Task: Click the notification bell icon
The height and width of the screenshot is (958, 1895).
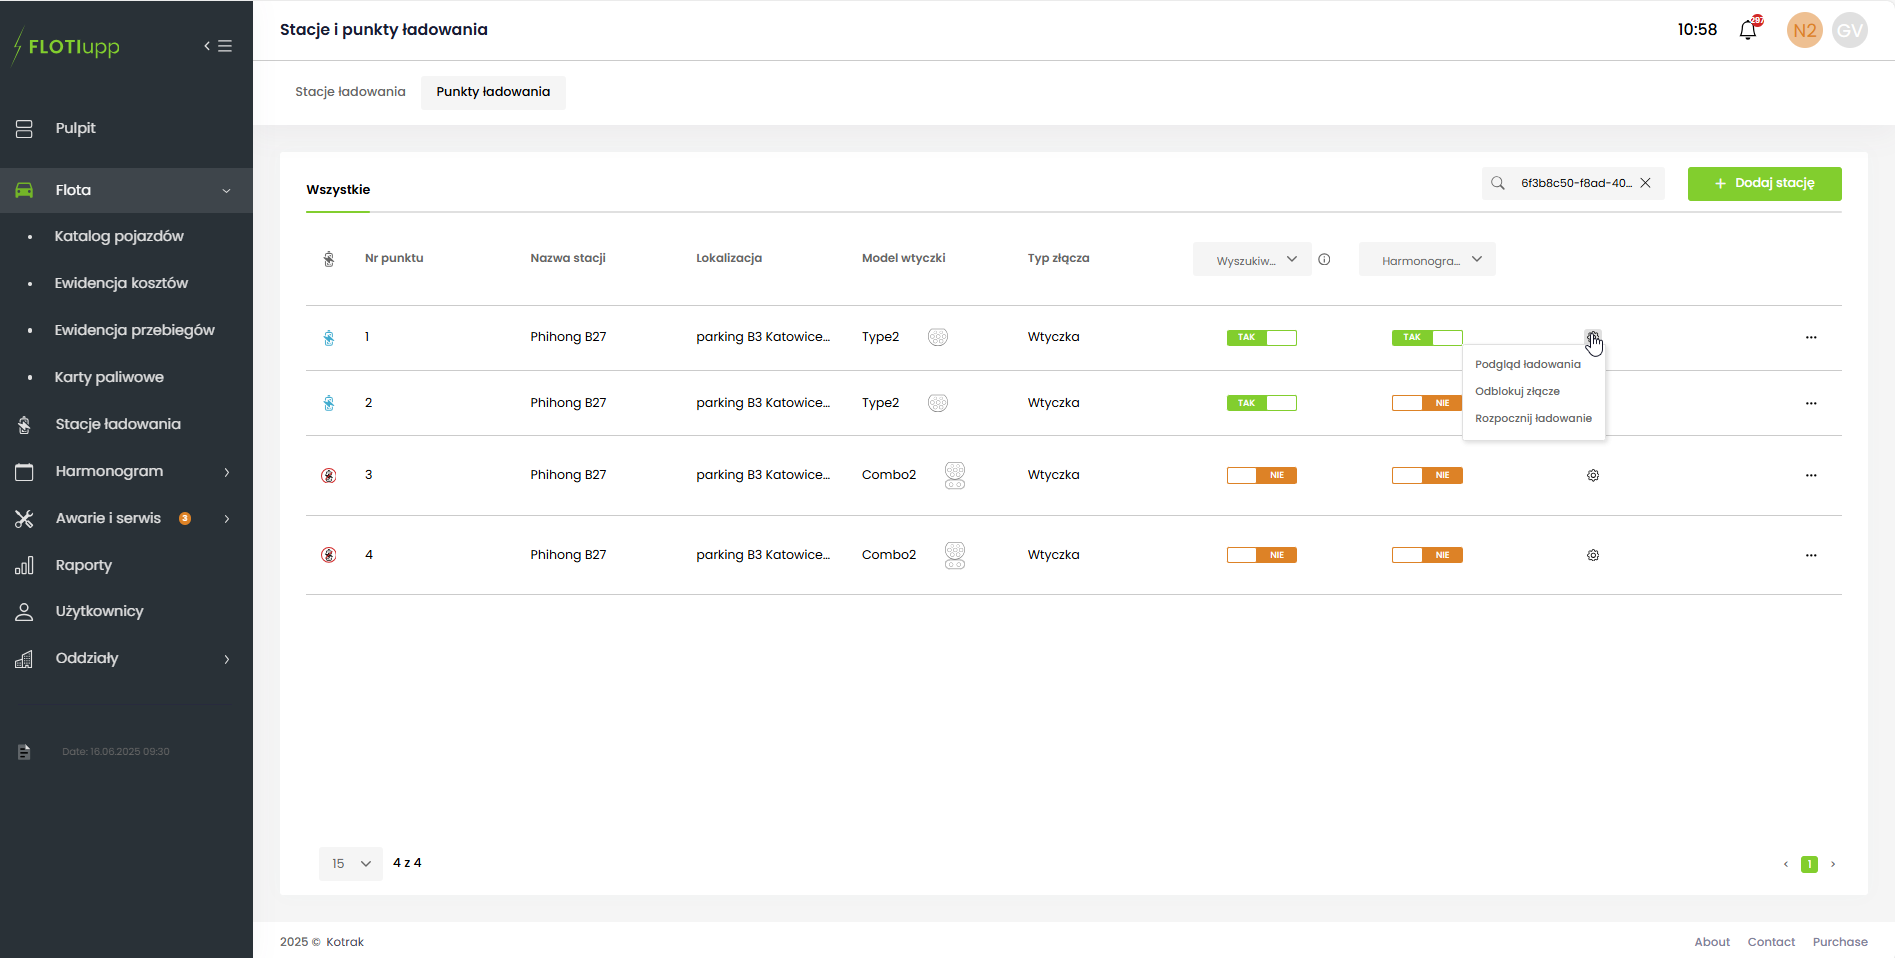Action: click(x=1748, y=30)
